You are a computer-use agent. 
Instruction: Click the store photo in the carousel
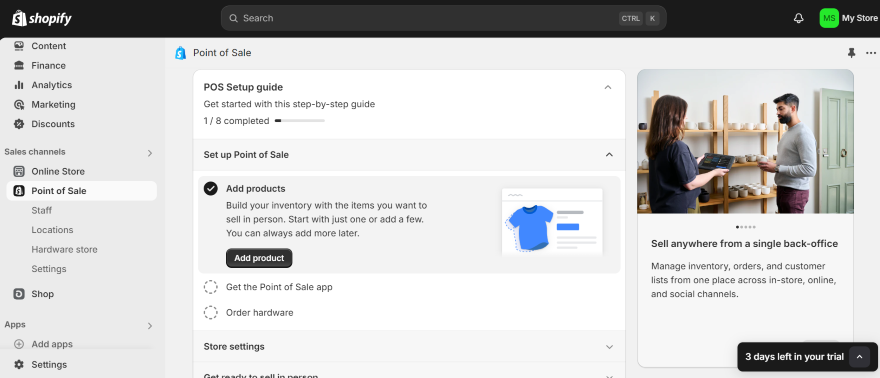745,141
